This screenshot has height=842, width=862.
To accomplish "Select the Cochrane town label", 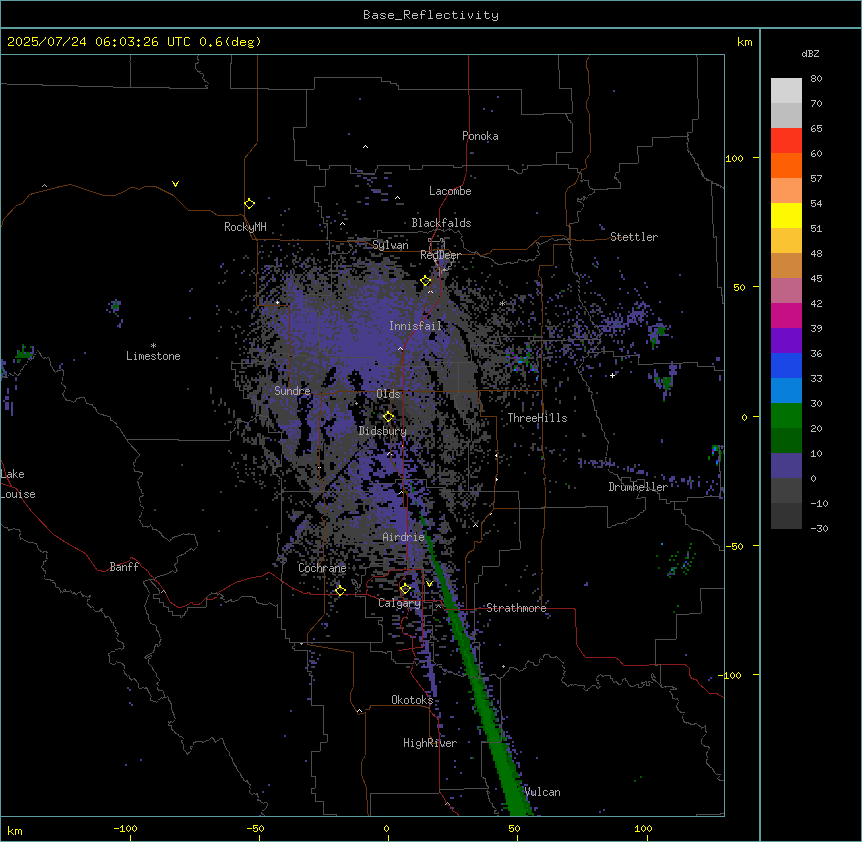I will pyautogui.click(x=322, y=568).
